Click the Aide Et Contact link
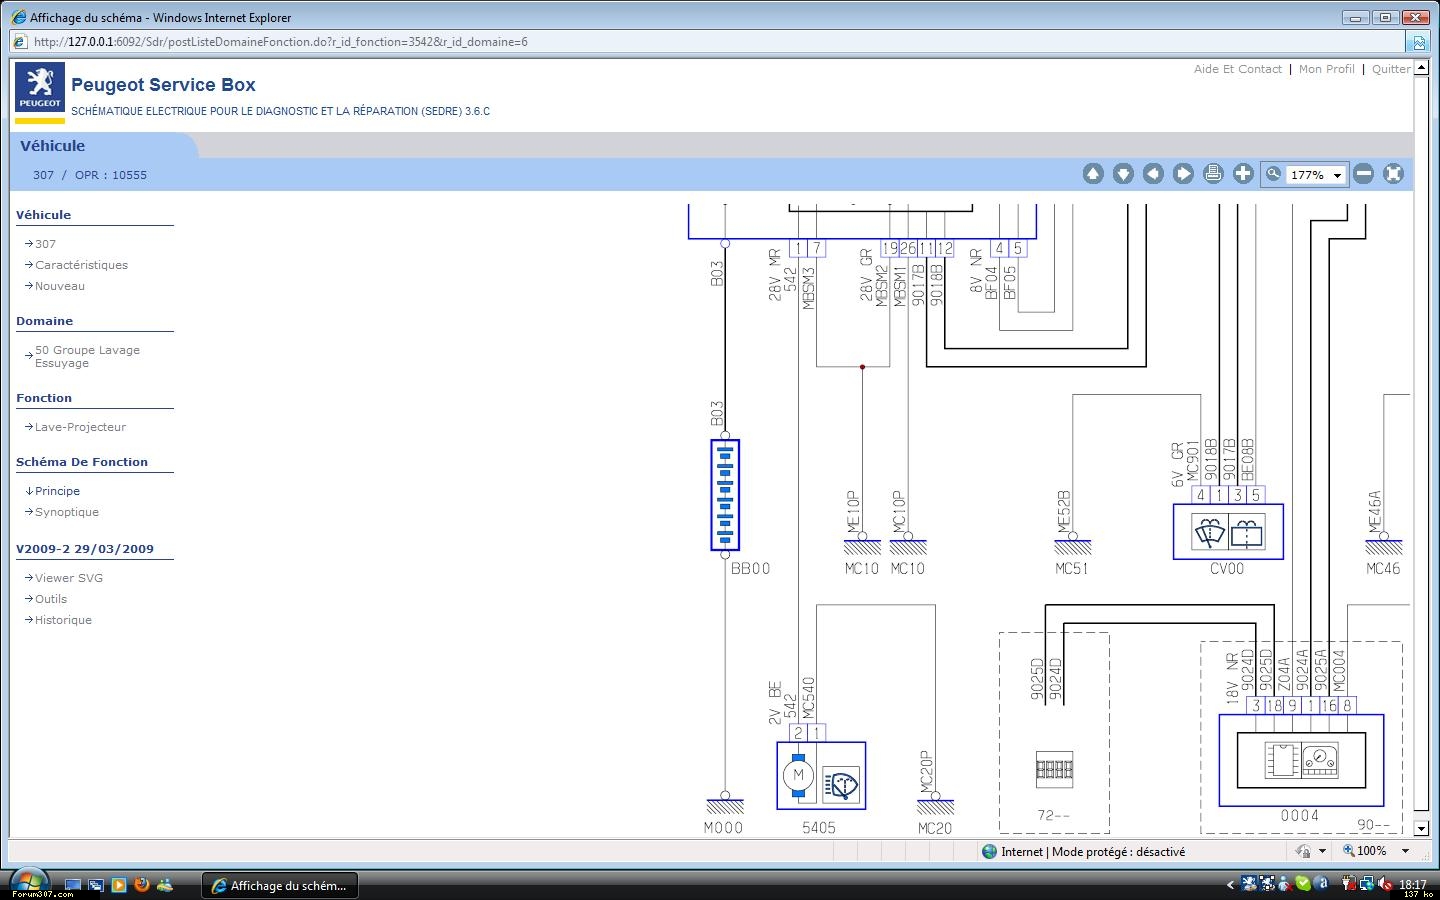This screenshot has width=1440, height=900. (x=1237, y=69)
